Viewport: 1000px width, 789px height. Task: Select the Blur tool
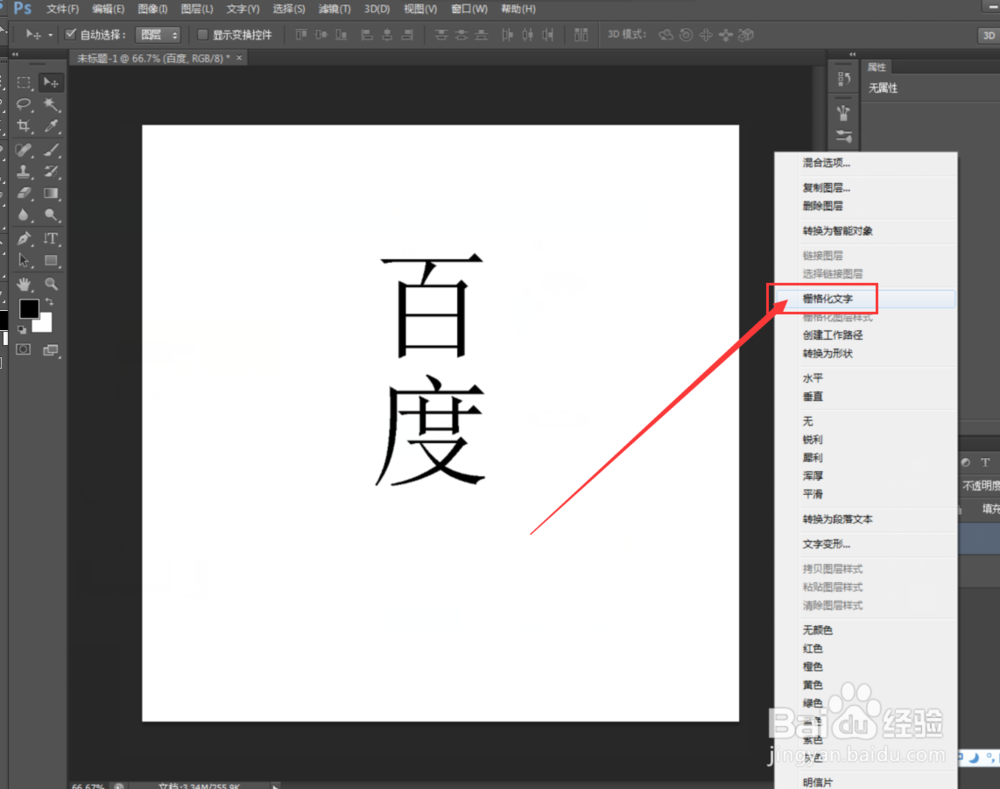pyautogui.click(x=24, y=215)
